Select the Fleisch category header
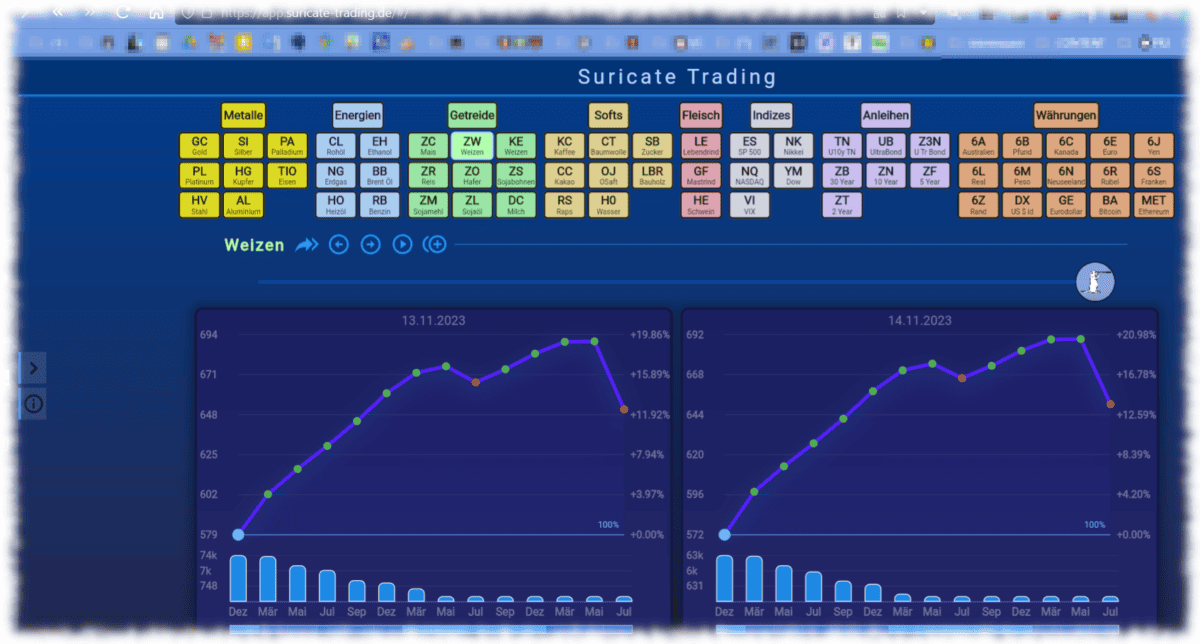The height and width of the screenshot is (644, 1200). [x=701, y=114]
